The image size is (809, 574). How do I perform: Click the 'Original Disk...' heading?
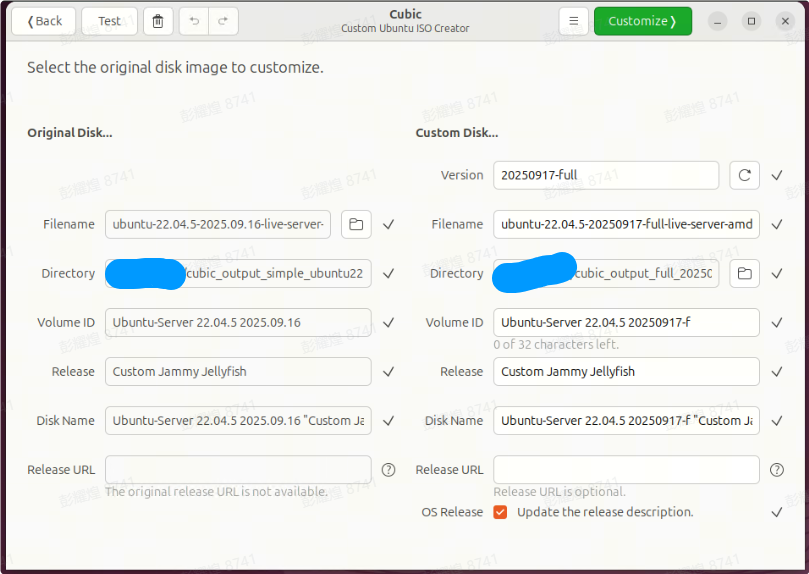coord(70,133)
